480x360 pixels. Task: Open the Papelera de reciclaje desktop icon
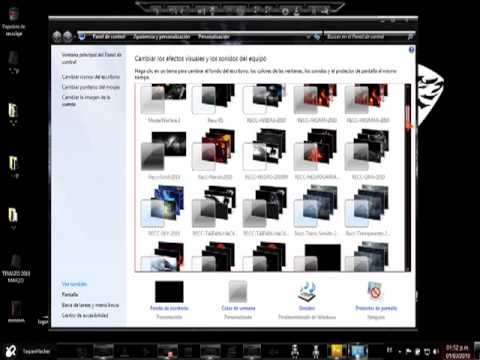pyautogui.click(x=14, y=22)
